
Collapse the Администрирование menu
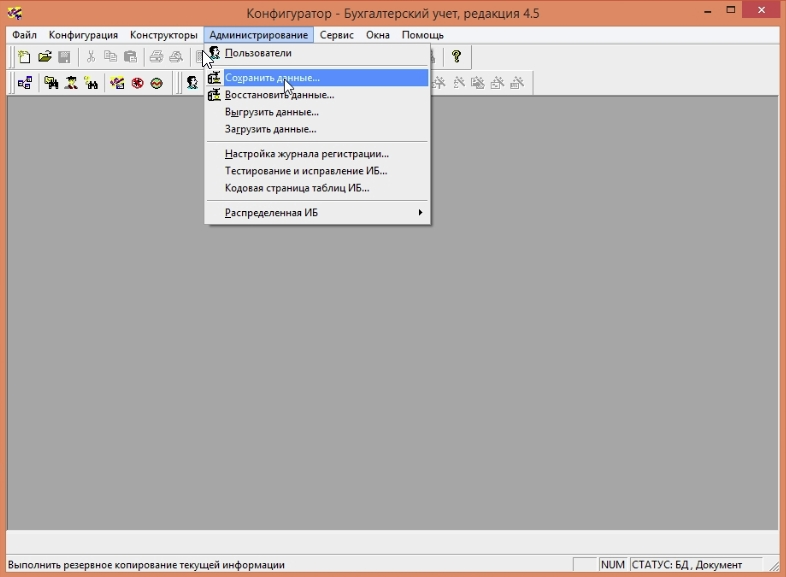(259, 35)
